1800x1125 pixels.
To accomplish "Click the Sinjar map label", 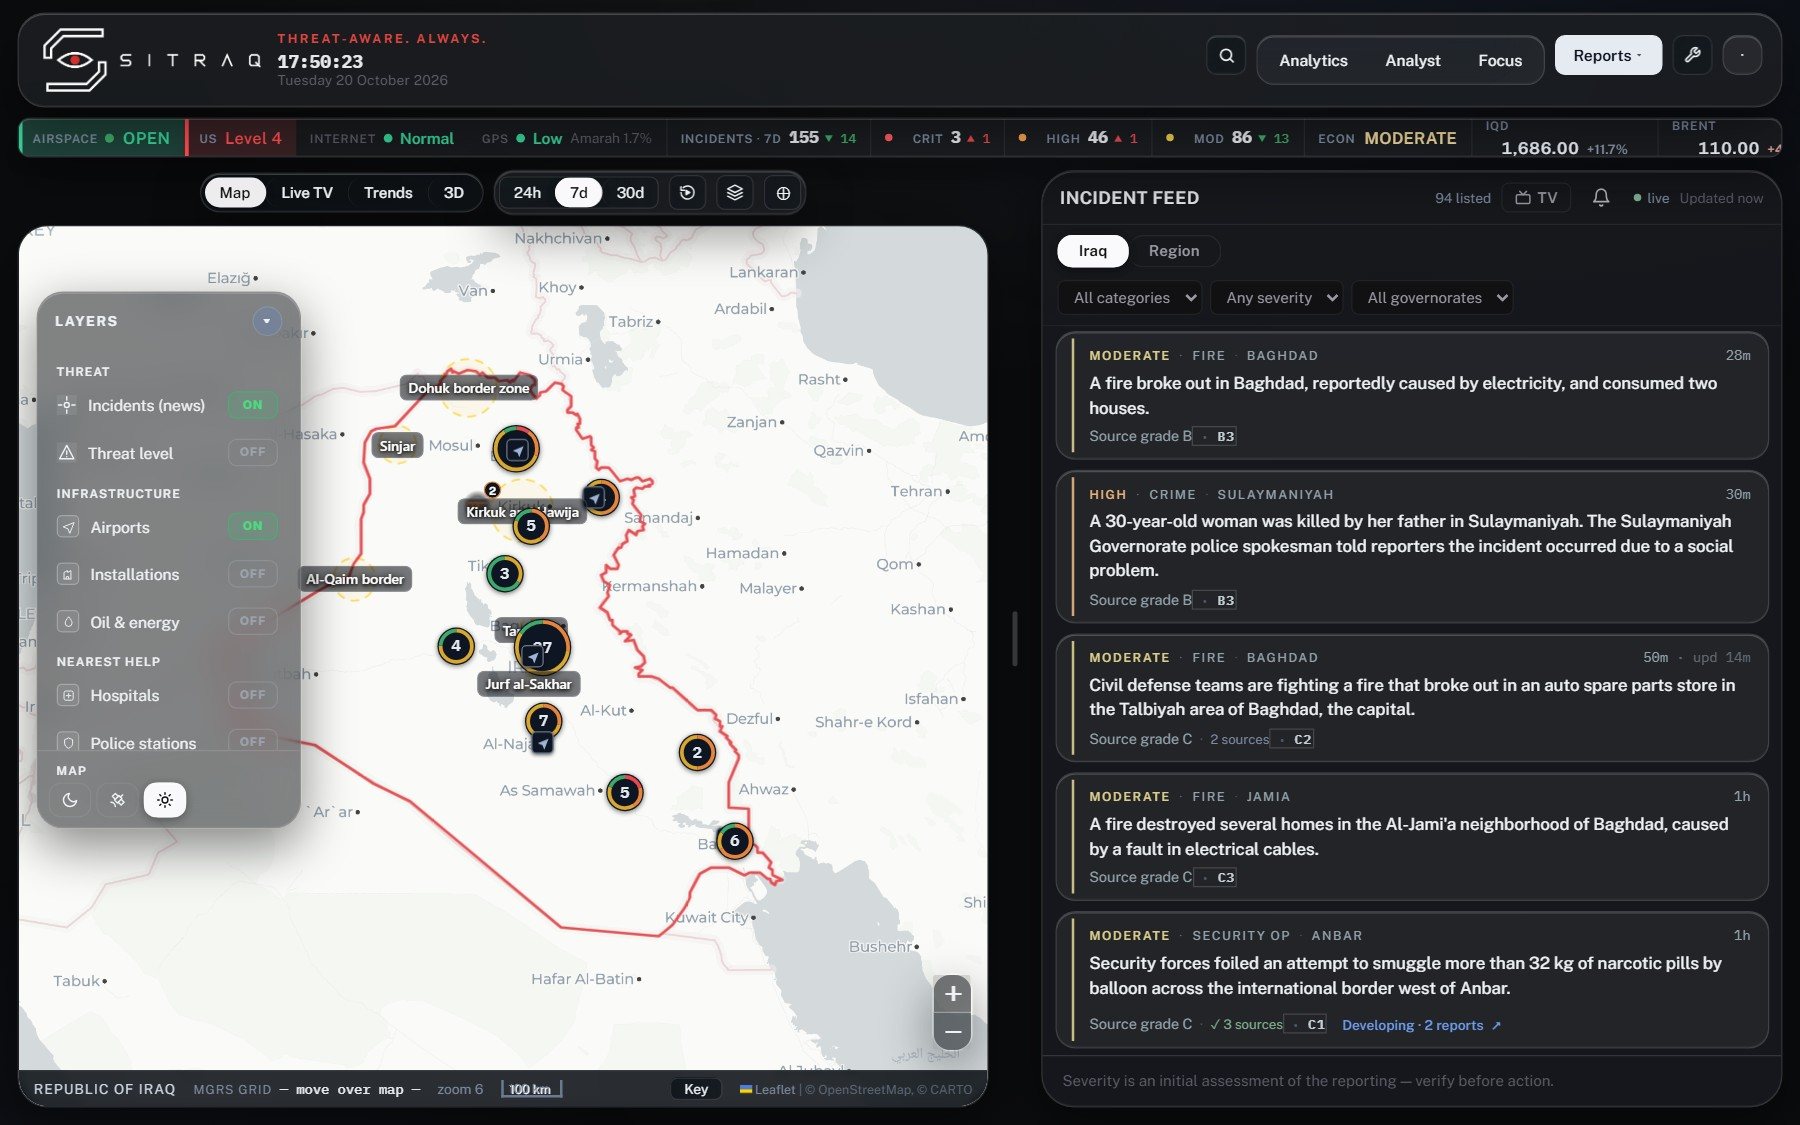I will [x=397, y=446].
